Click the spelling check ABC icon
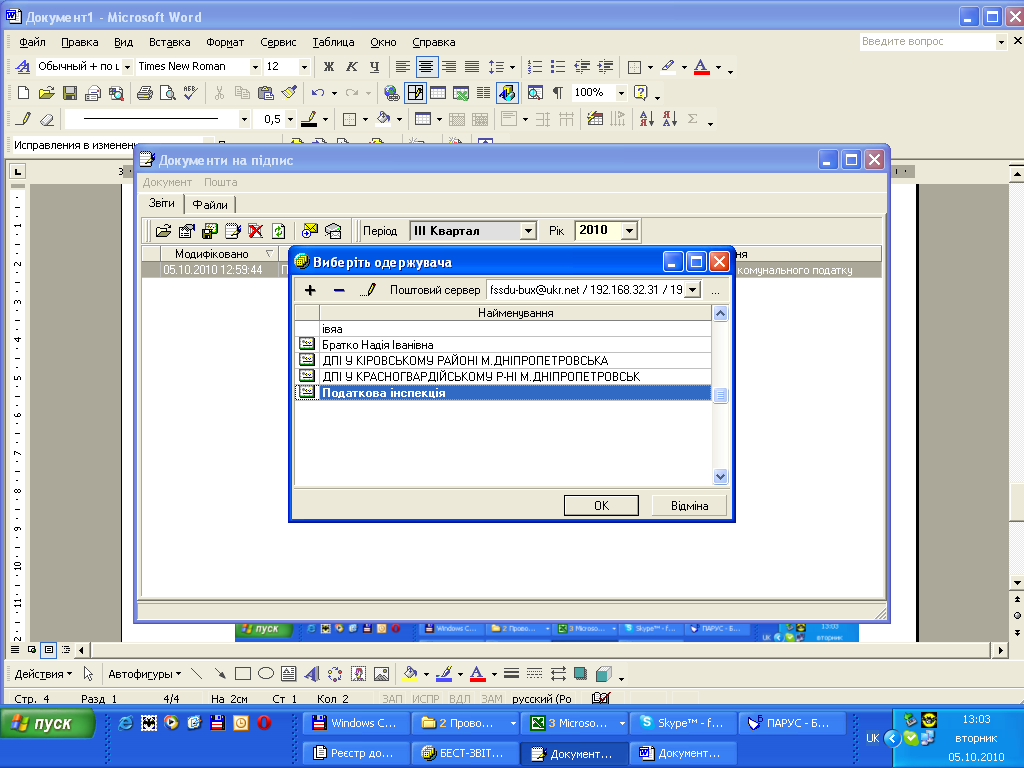This screenshot has width=1024, height=768. click(191, 93)
